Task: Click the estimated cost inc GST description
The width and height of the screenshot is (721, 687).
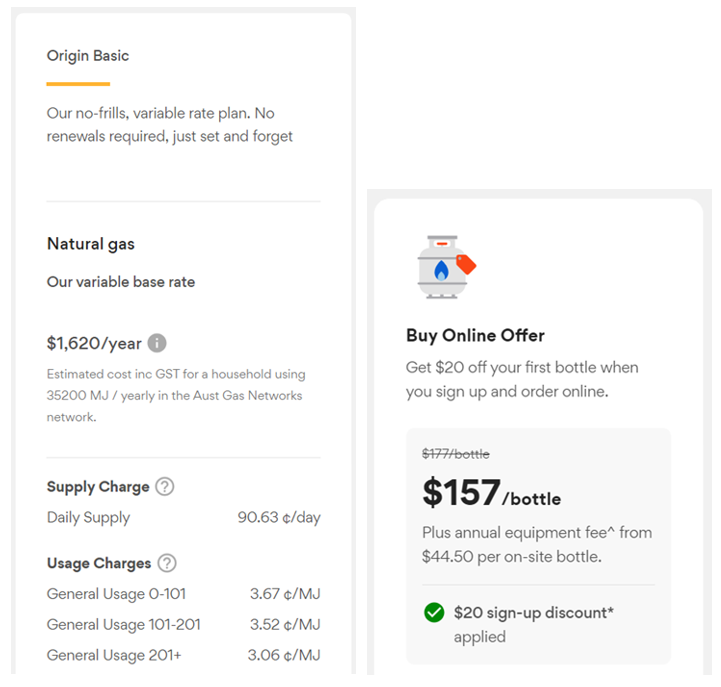Action: [x=176, y=395]
